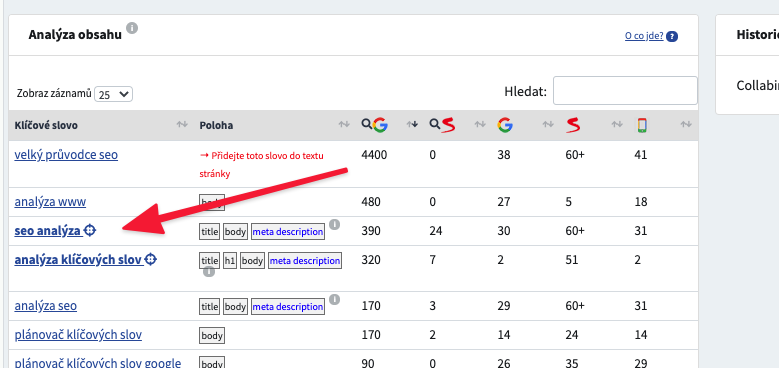Click the Hledat search input field
Viewport: 779px width, 368px height.
tap(625, 90)
